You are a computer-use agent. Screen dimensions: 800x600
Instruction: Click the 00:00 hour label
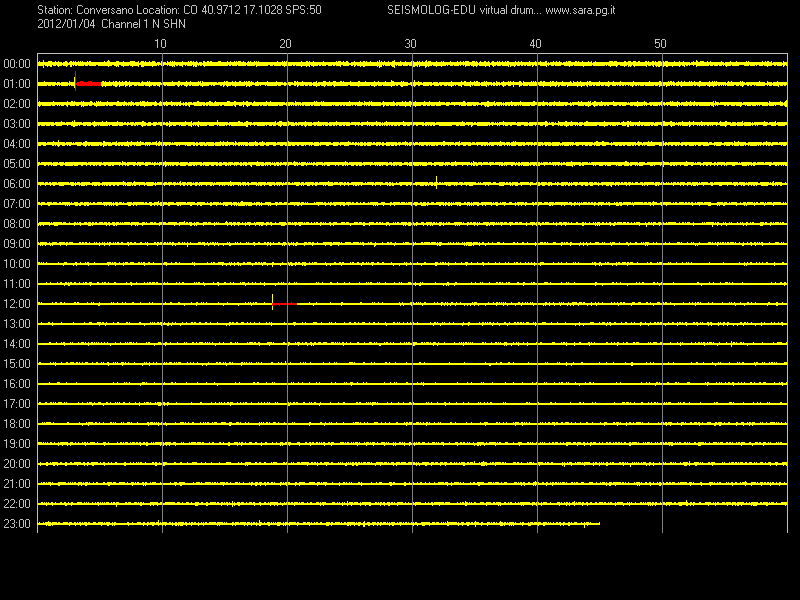click(17, 64)
